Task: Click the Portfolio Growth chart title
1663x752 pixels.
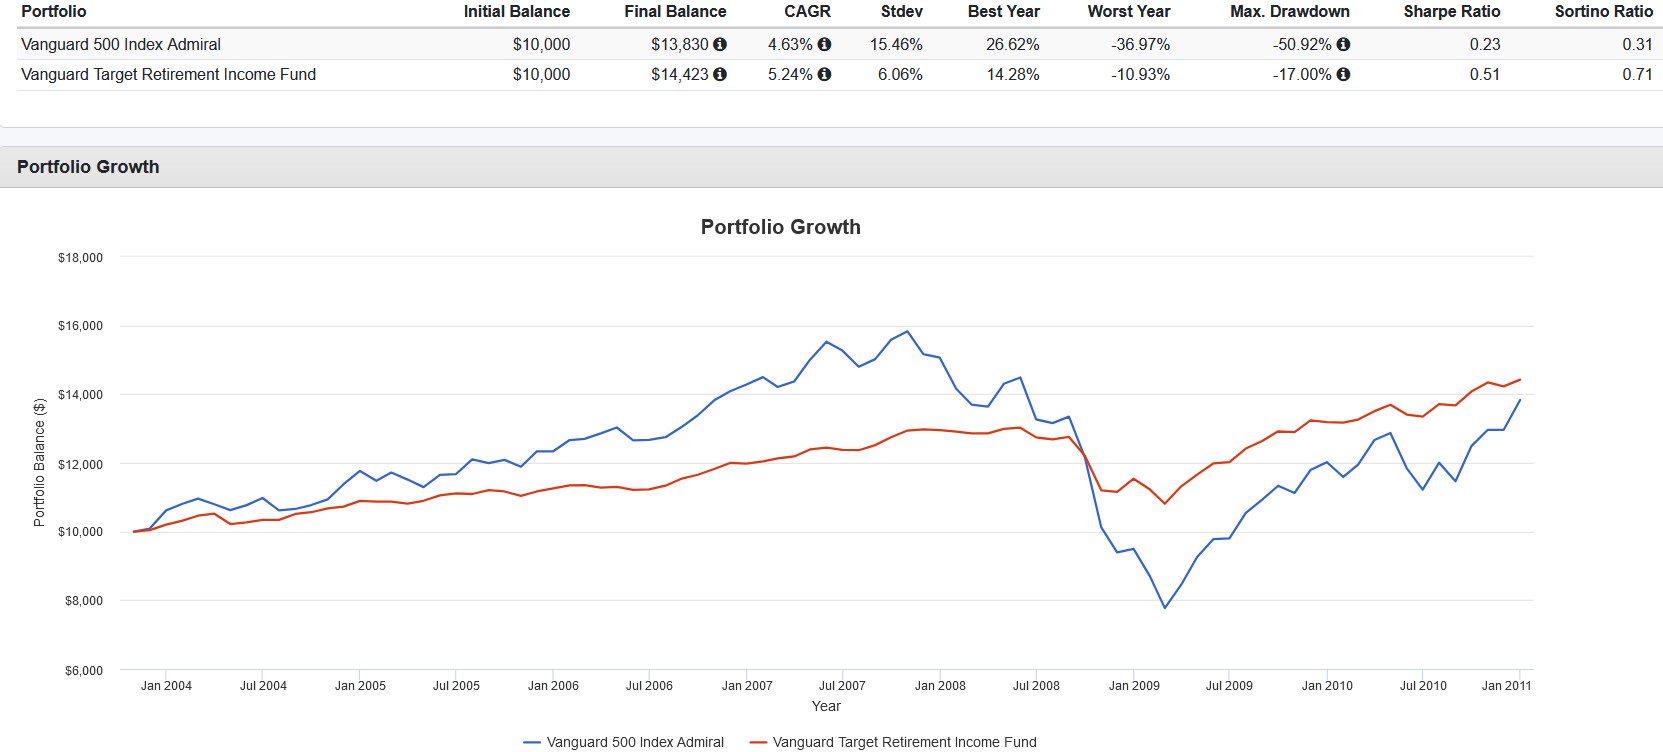Action: 780,227
